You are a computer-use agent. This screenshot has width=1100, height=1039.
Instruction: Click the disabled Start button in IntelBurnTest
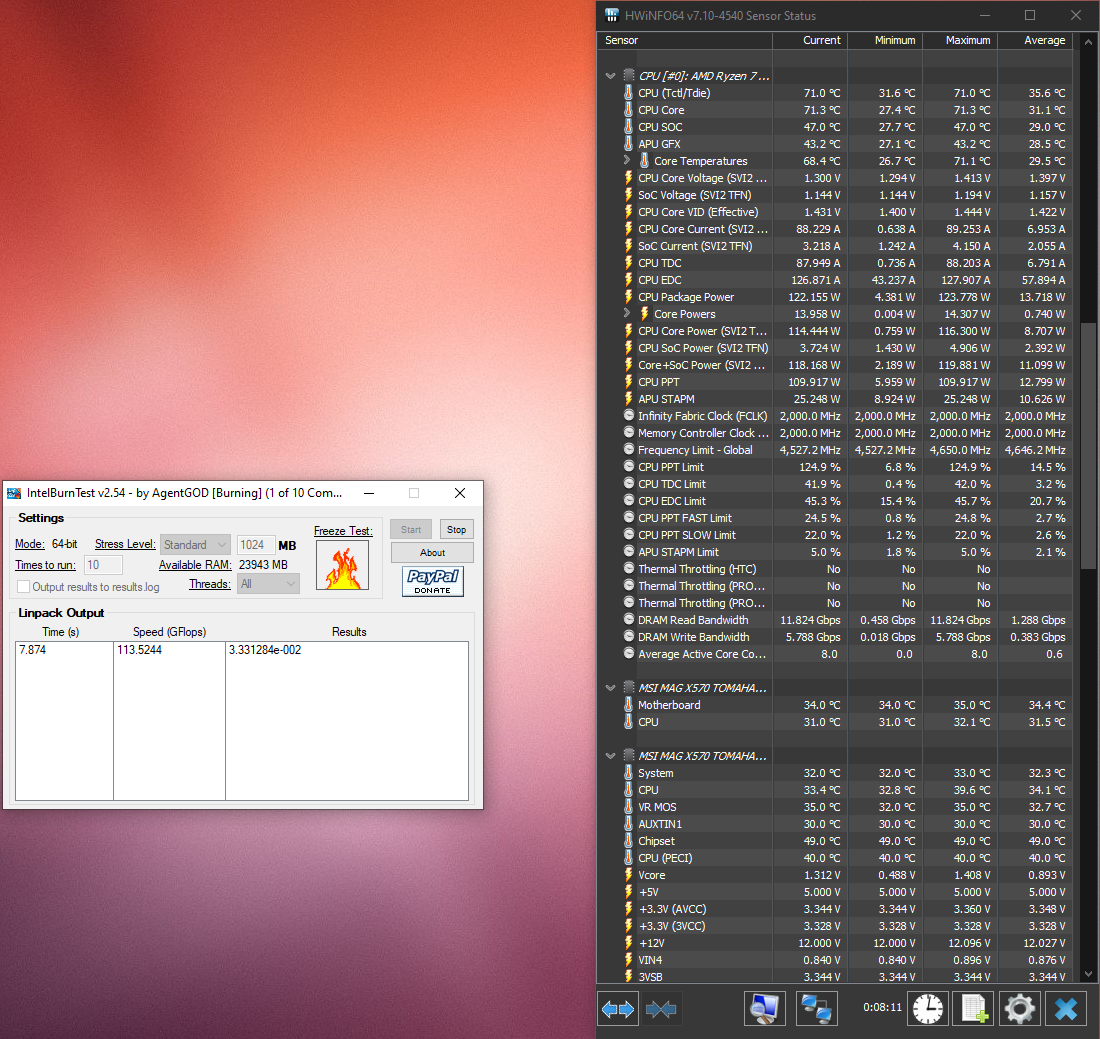click(411, 530)
